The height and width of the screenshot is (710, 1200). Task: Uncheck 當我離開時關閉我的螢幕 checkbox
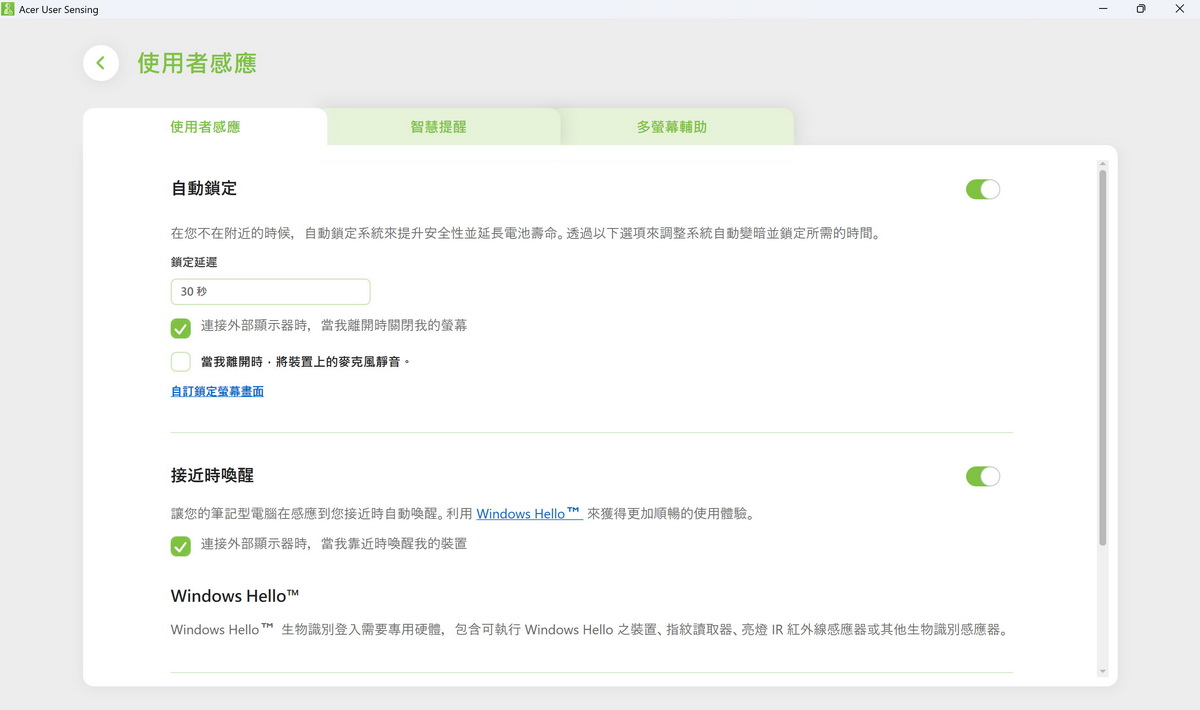tap(181, 328)
